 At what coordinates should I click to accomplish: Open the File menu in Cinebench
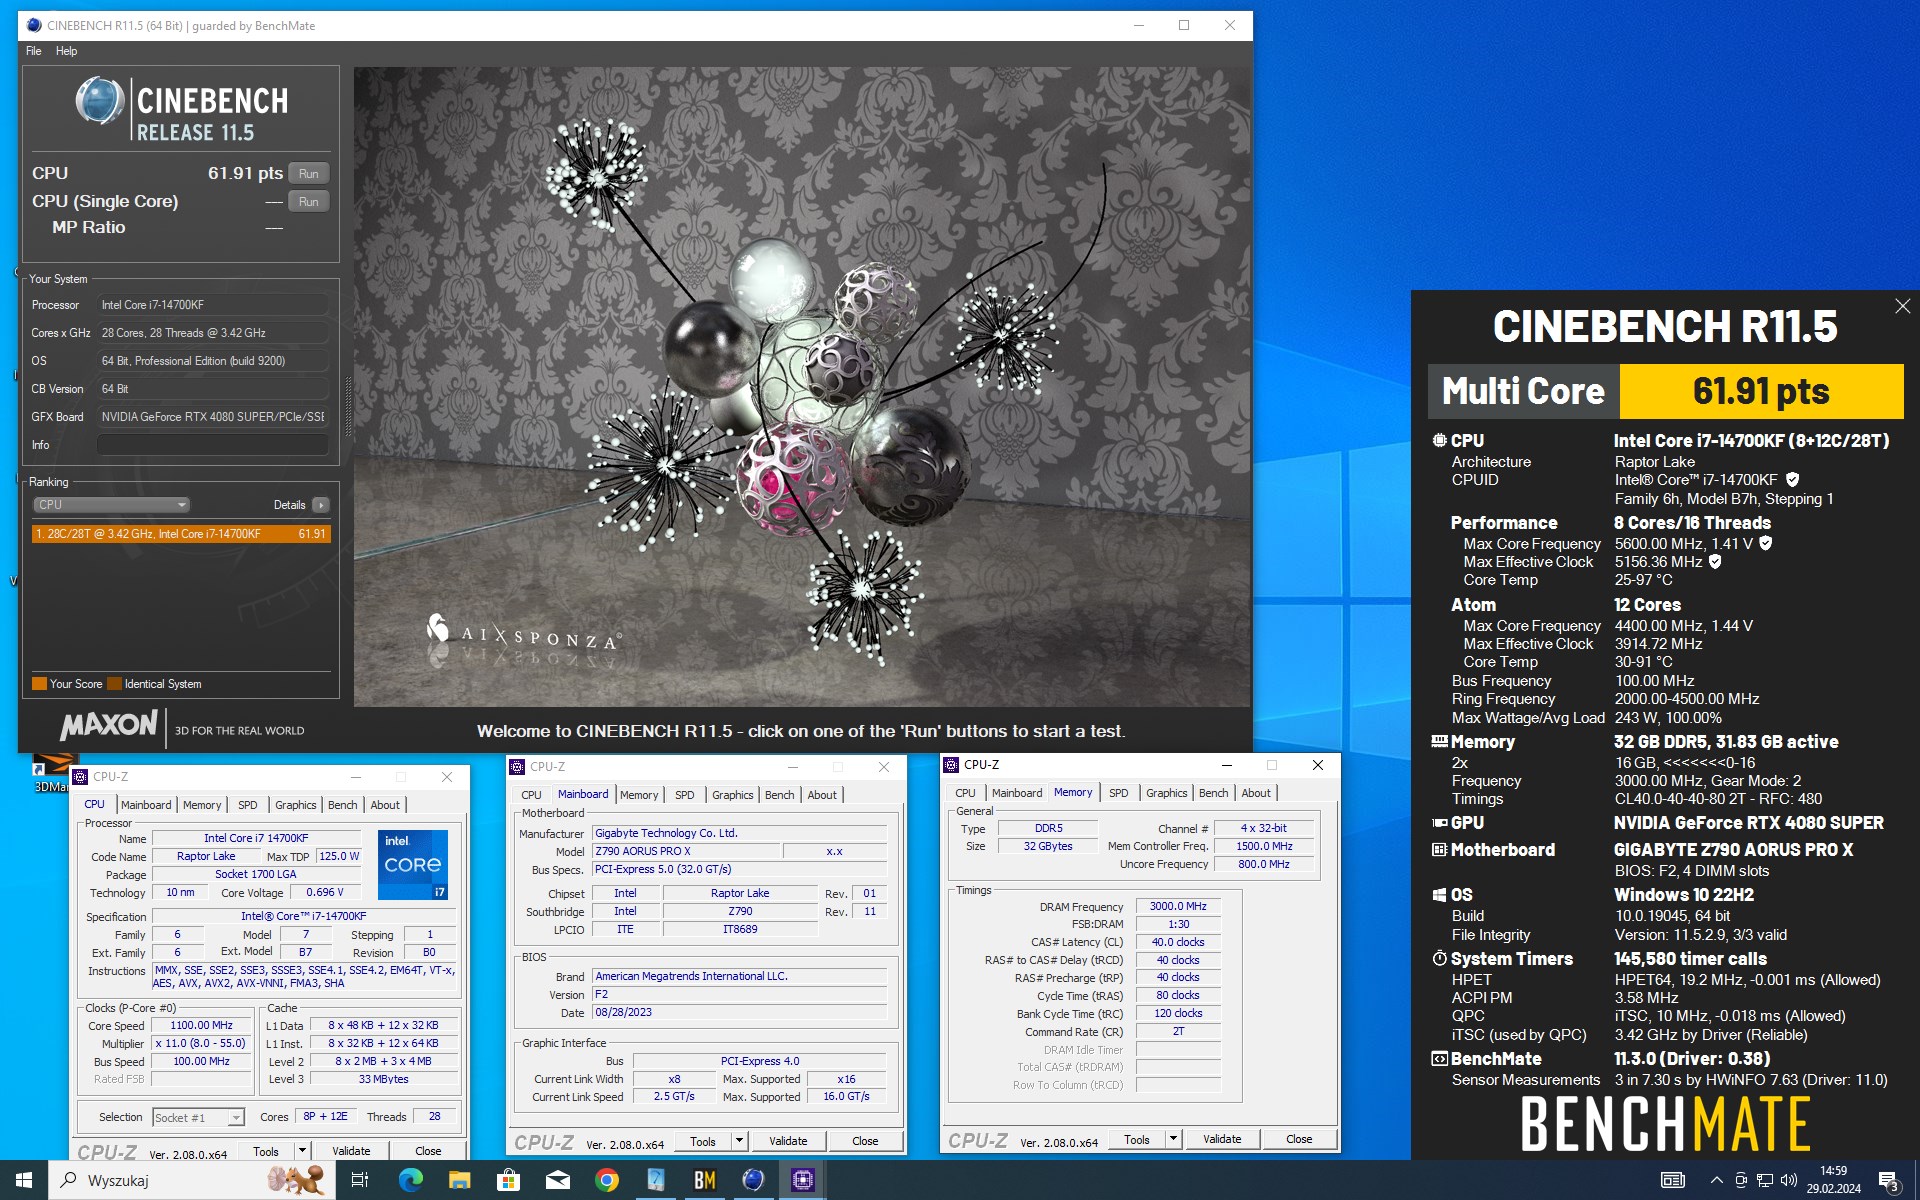click(33, 51)
